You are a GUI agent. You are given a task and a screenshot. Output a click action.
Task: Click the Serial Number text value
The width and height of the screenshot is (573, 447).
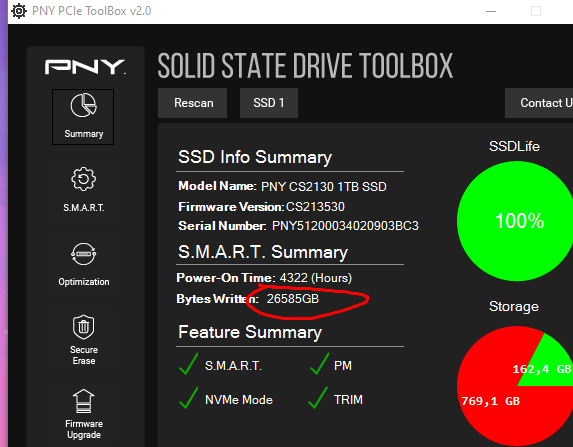pyautogui.click(x=345, y=226)
